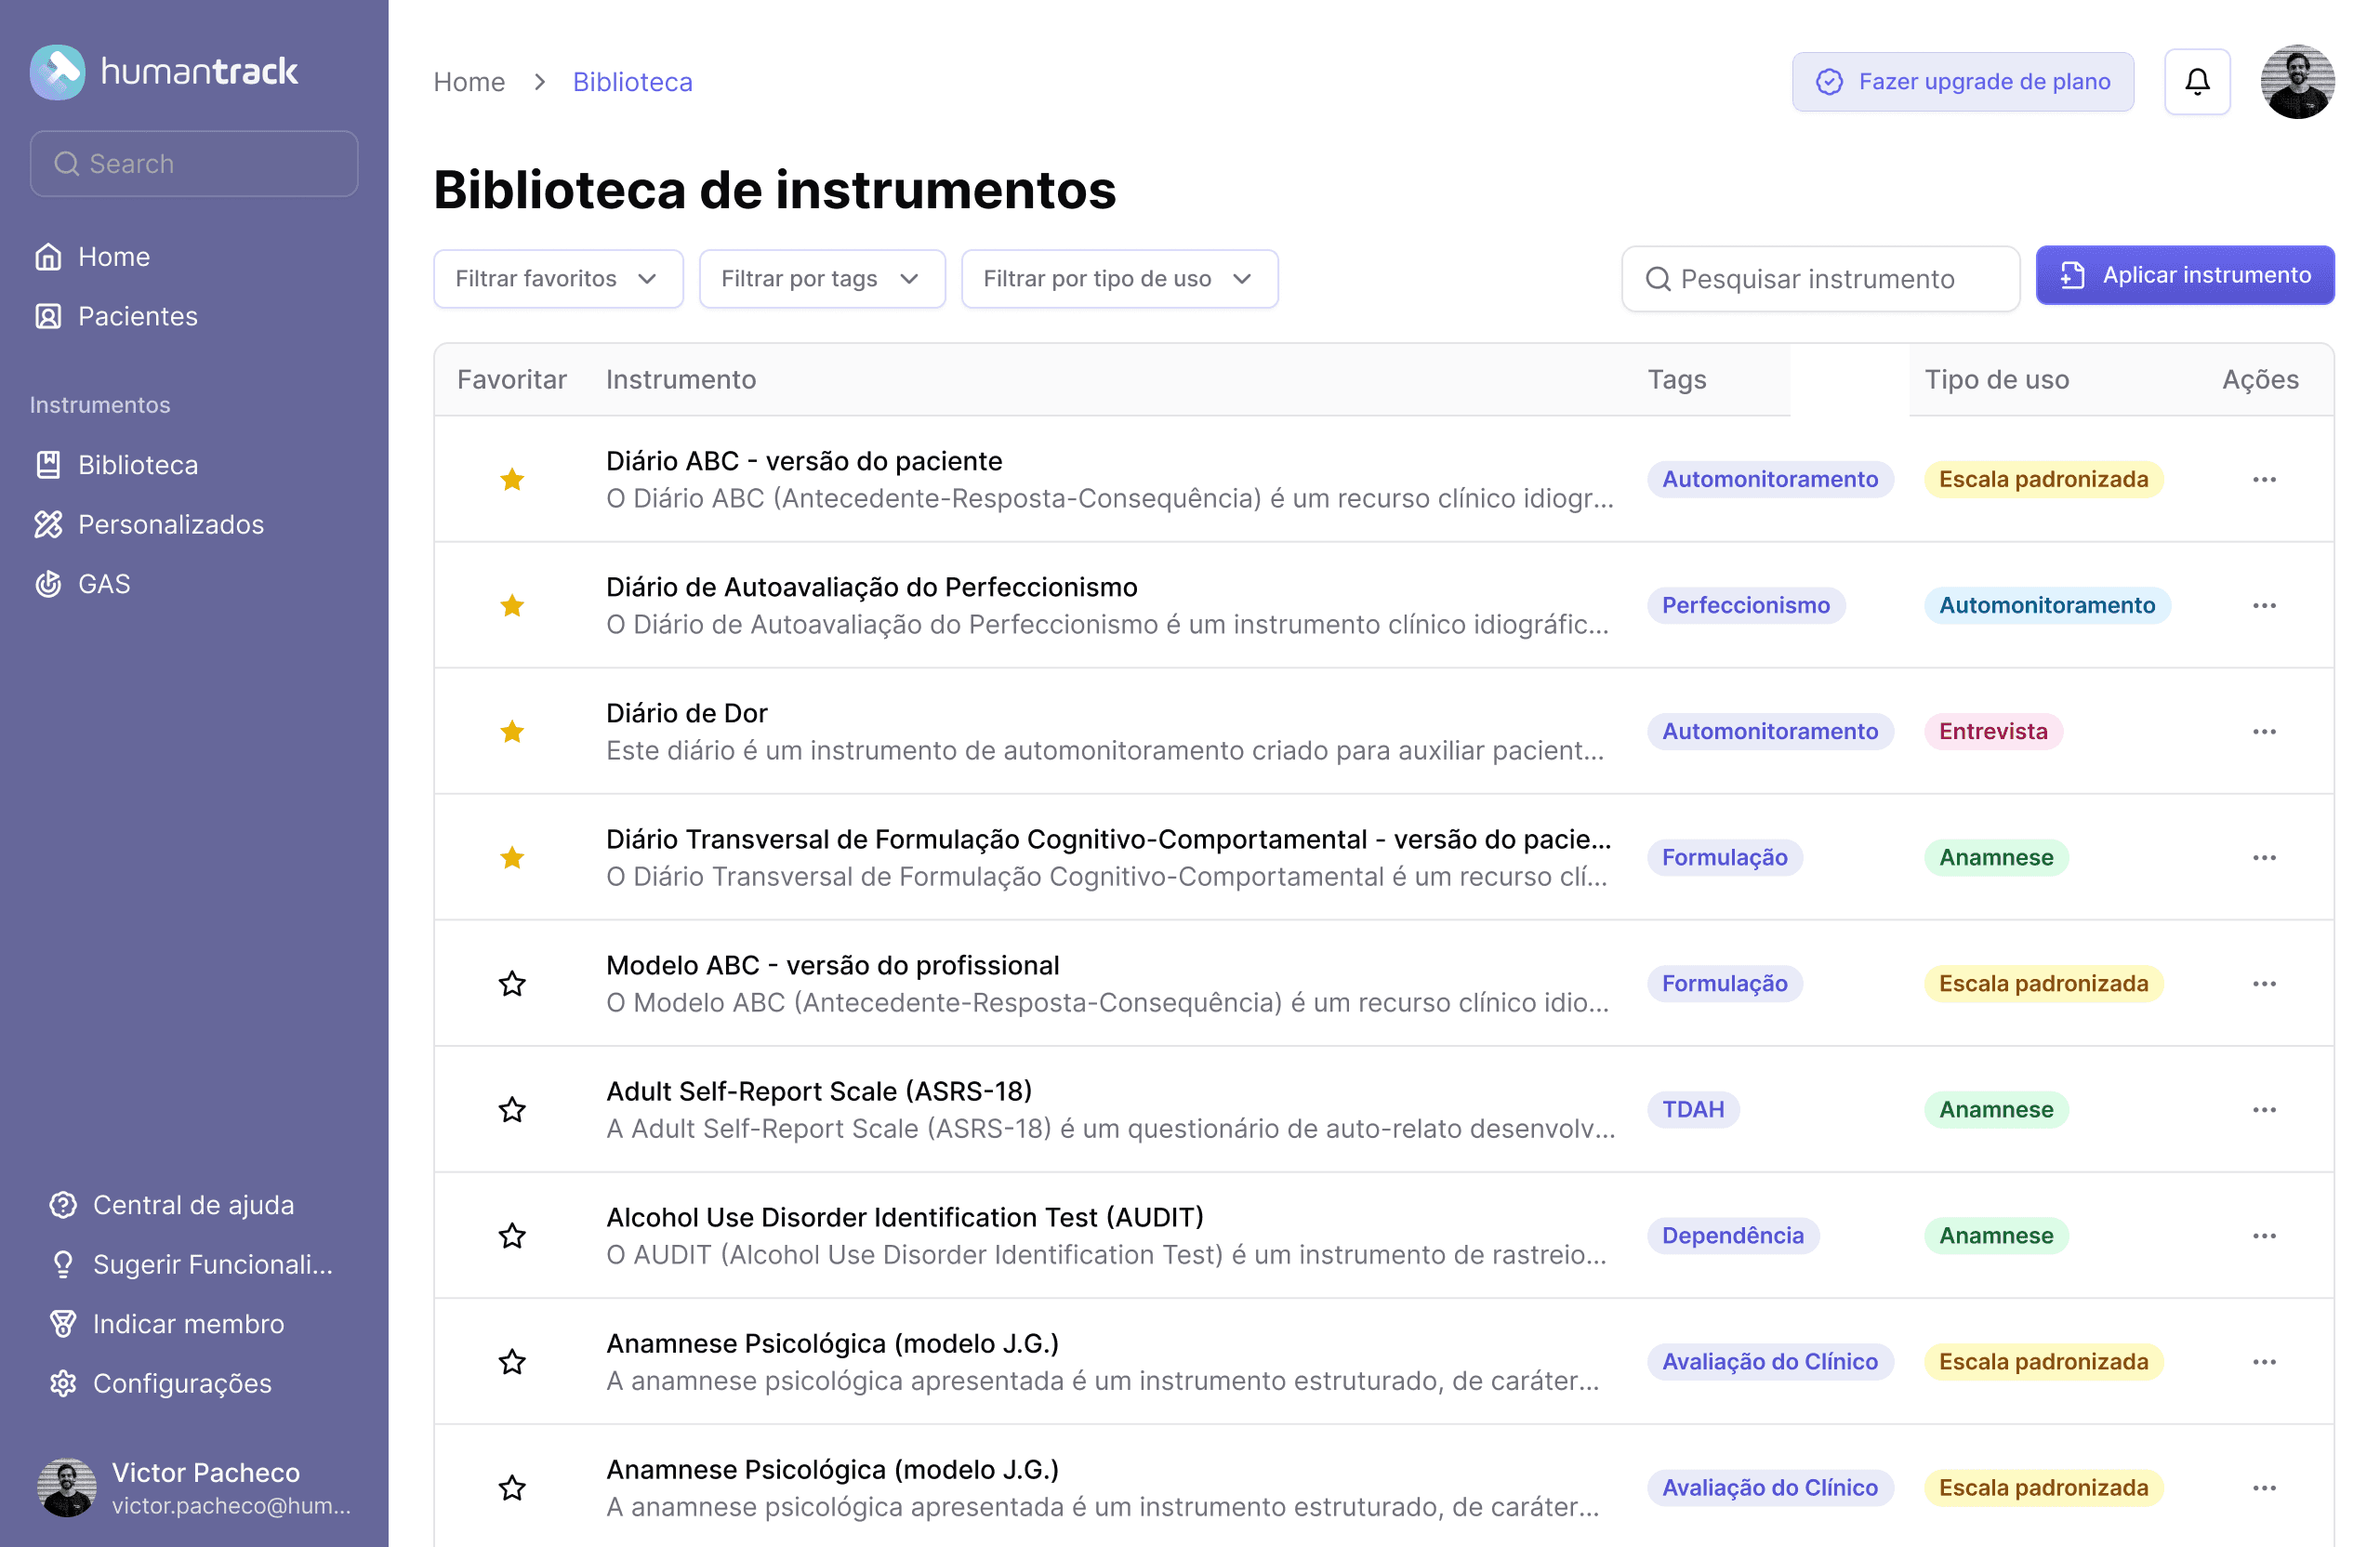The width and height of the screenshot is (2380, 1547).
Task: Favorite the AUDIT instrument star
Action: [x=512, y=1235]
